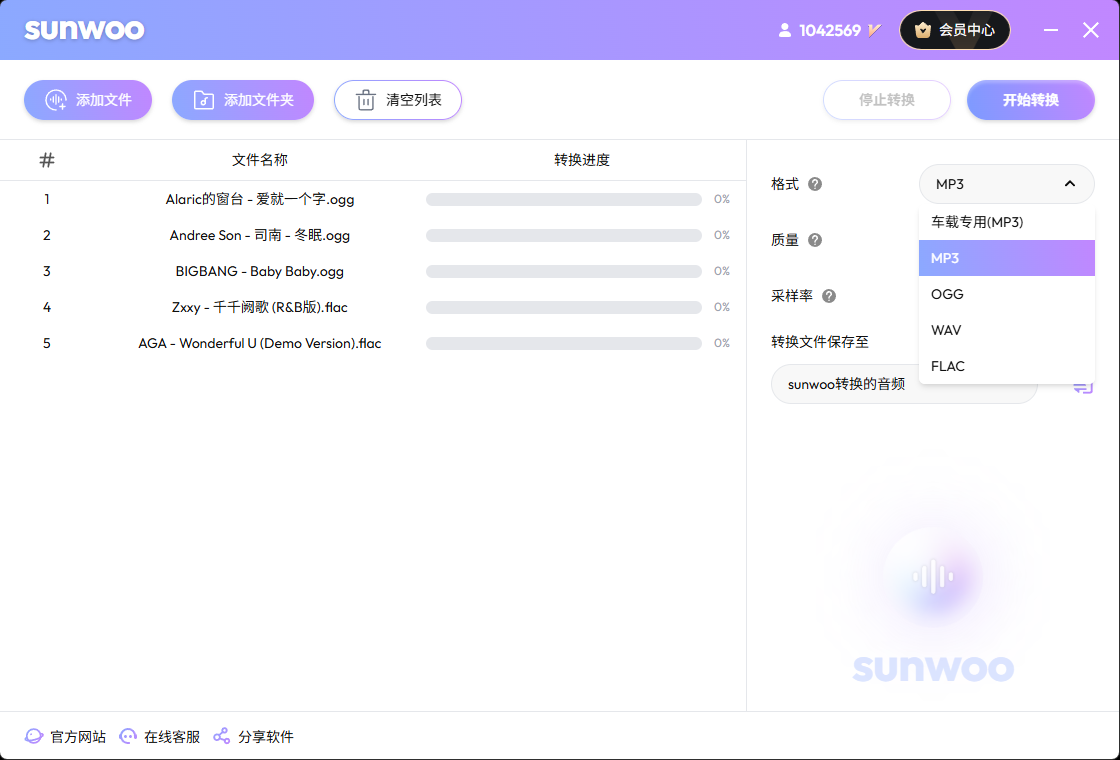Click the sunwoo转换的音频 save path field
This screenshot has width=1120, height=760.
[x=904, y=384]
